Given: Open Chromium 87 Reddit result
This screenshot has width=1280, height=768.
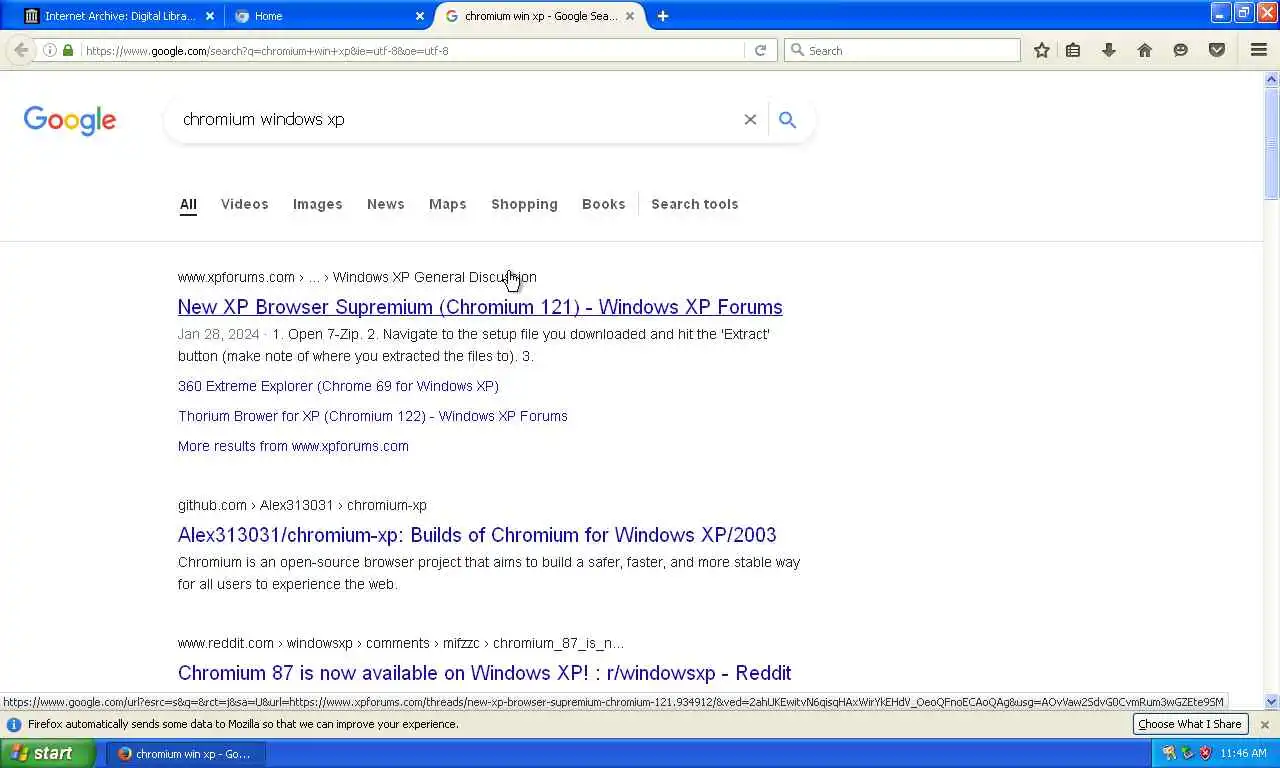Looking at the screenshot, I should [485, 673].
